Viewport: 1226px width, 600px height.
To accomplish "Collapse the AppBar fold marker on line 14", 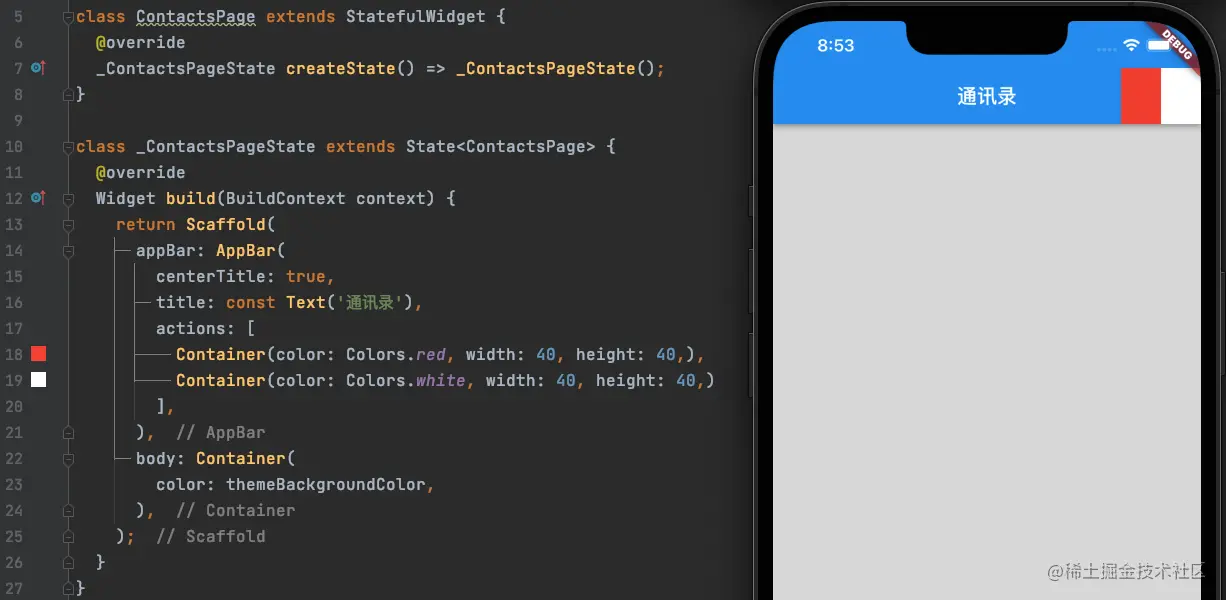I will coord(68,251).
